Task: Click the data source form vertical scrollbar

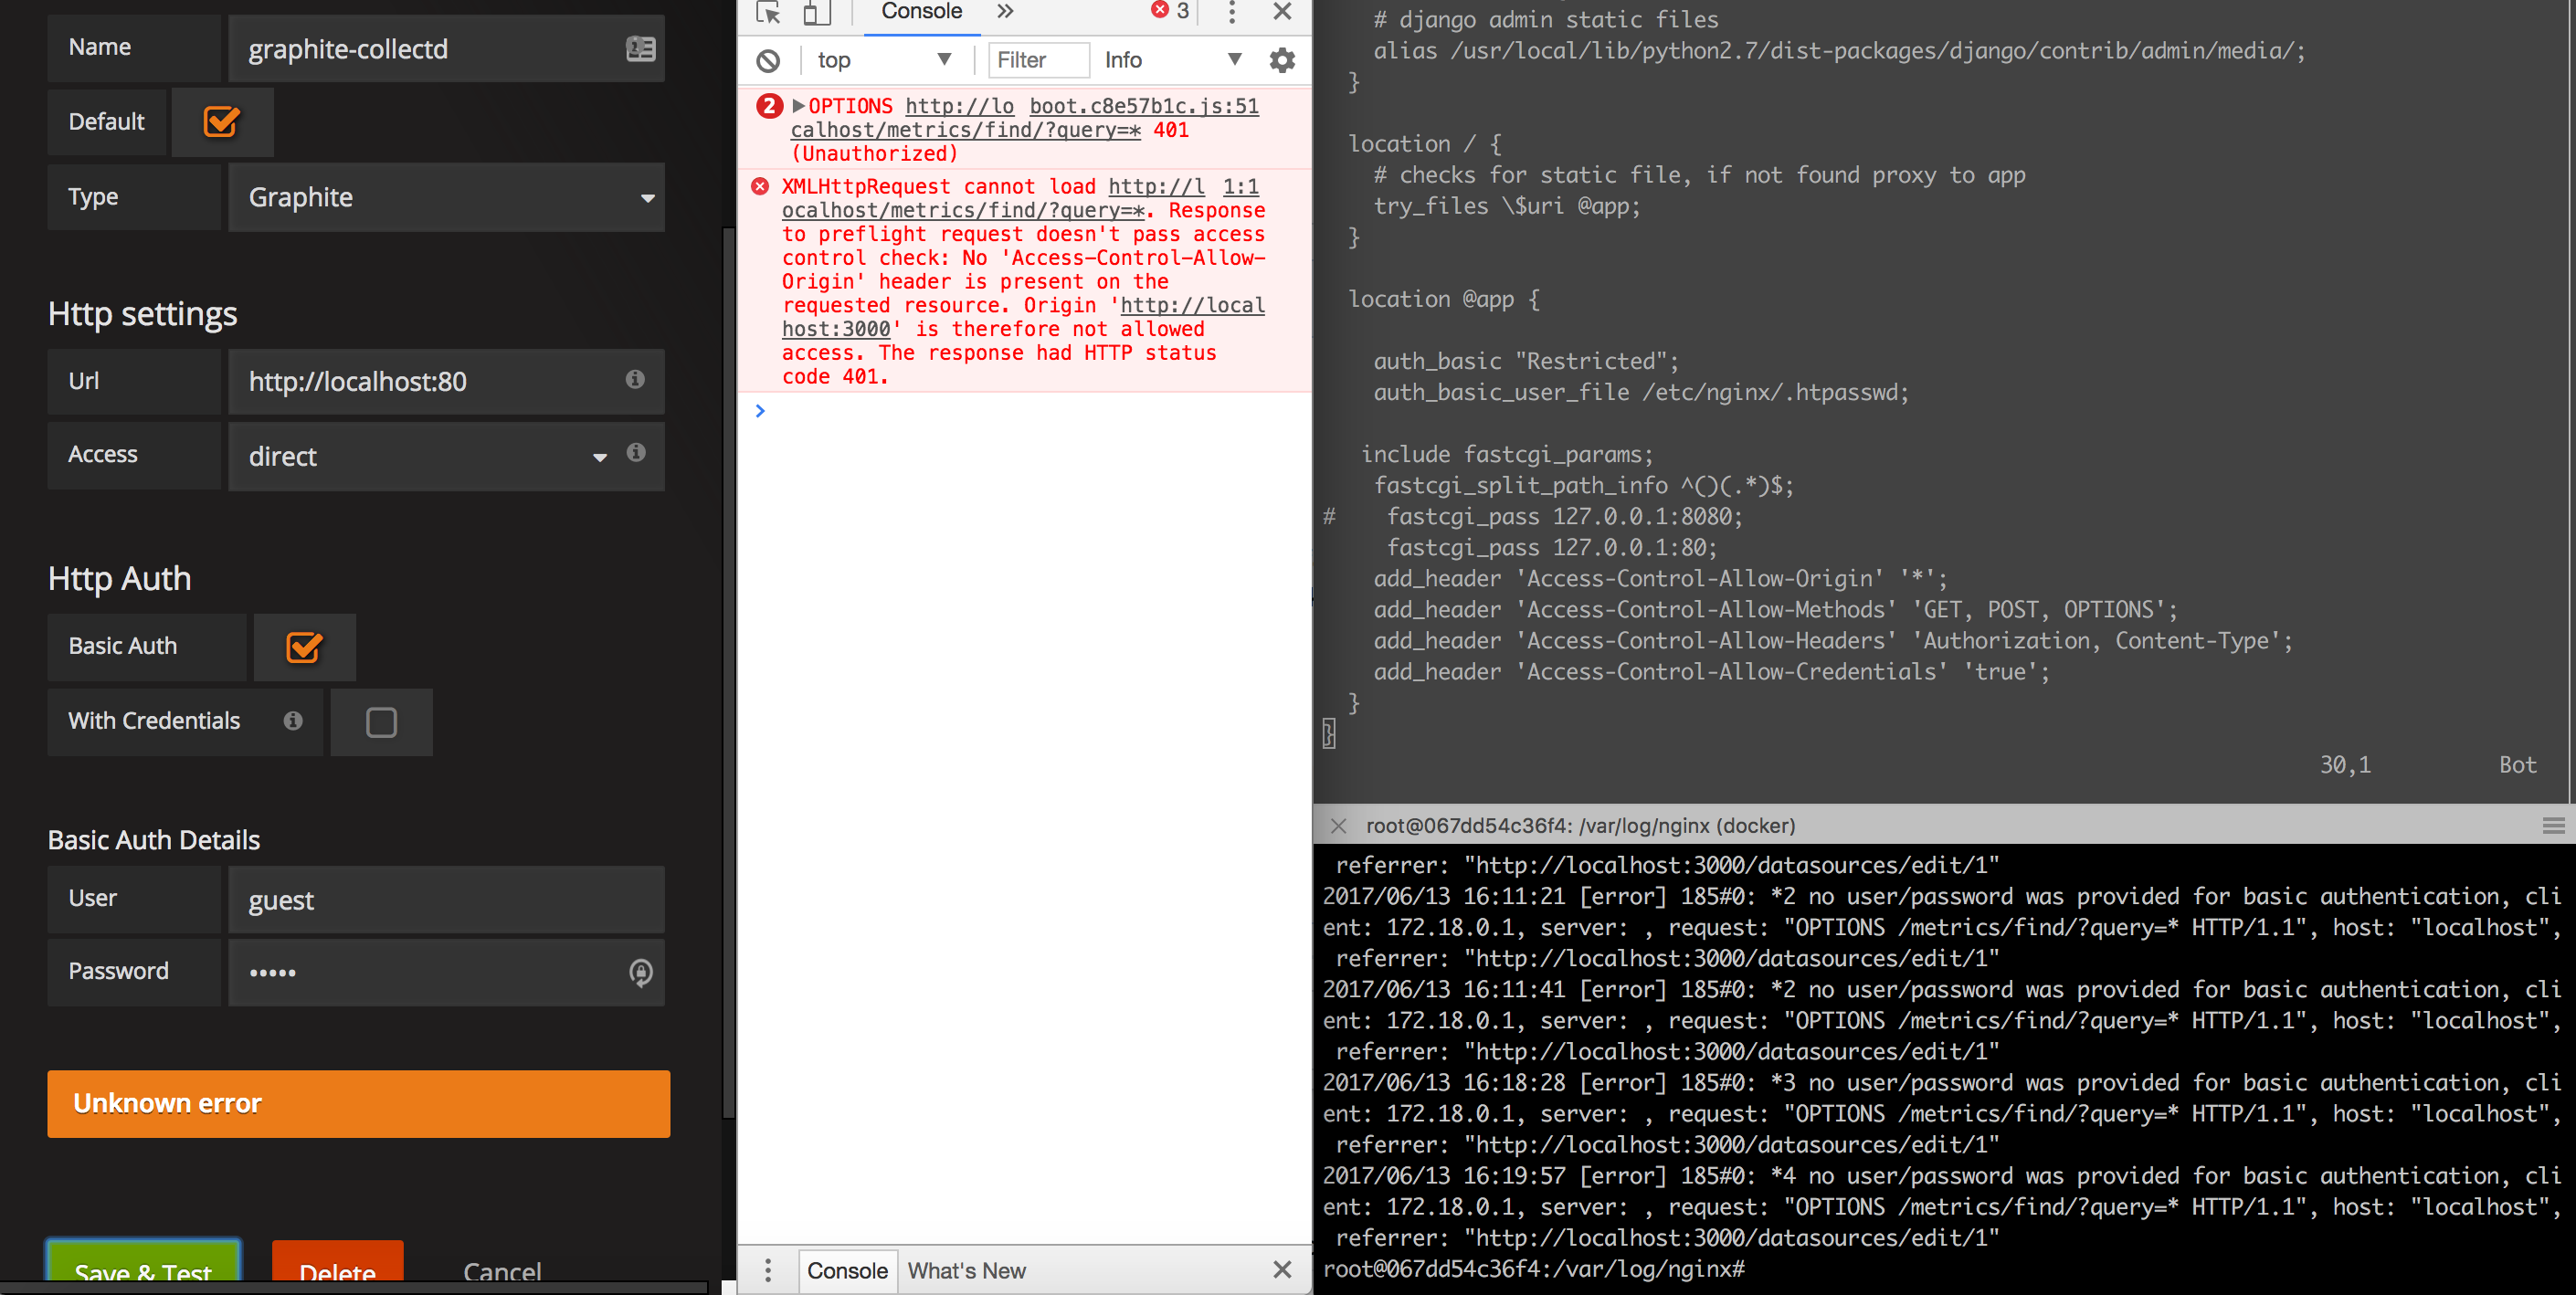Action: coord(729,671)
